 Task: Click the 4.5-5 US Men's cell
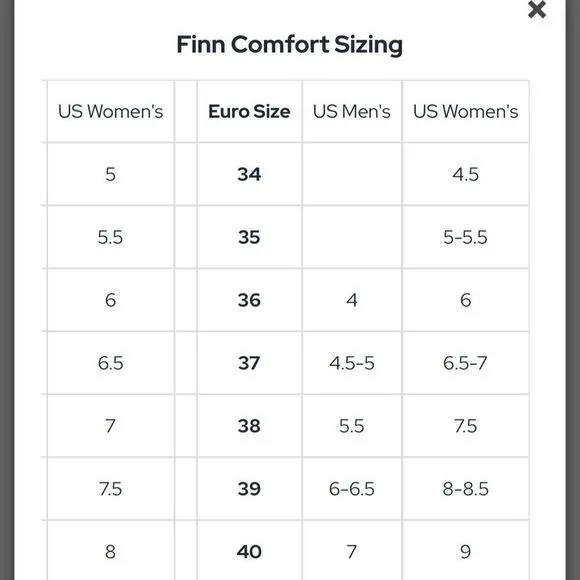[x=352, y=363]
